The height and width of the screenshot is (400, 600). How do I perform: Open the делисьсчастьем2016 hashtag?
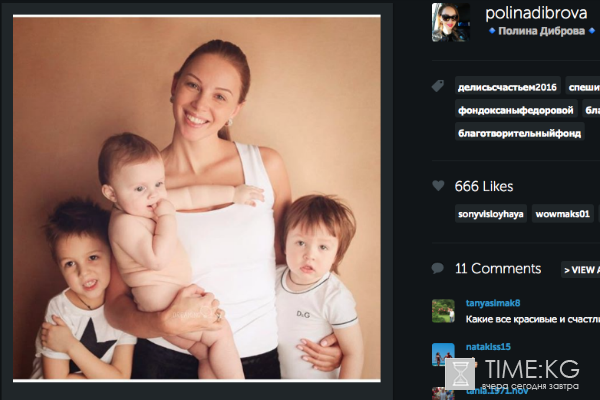point(507,87)
